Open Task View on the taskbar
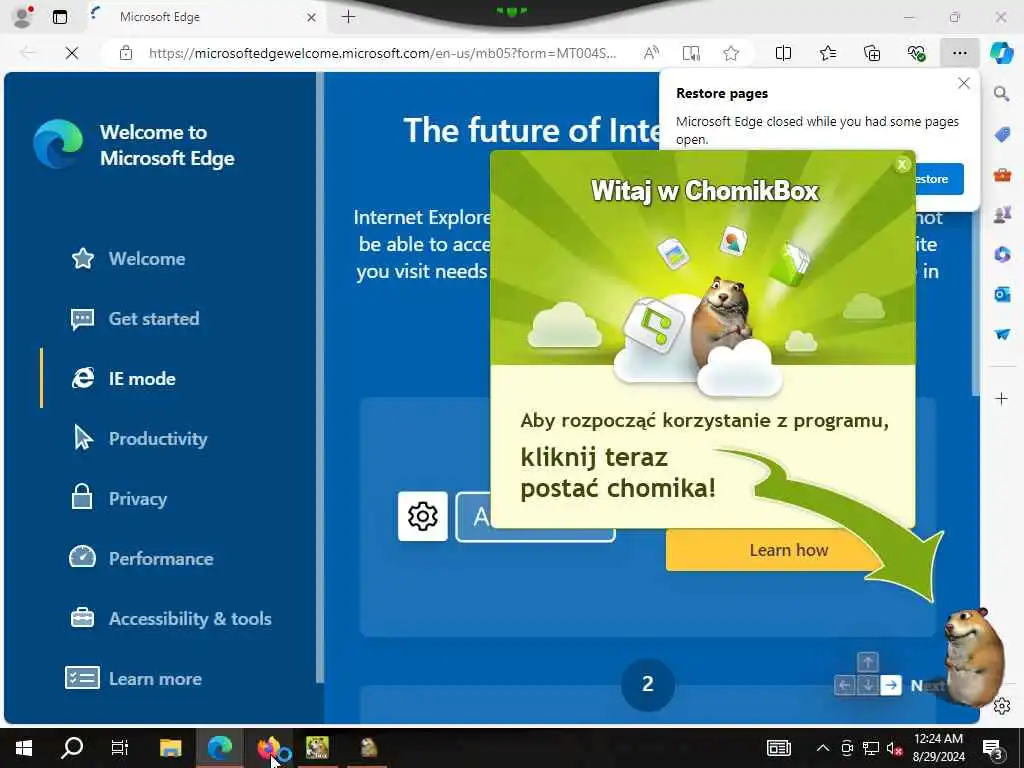Viewport: 1024px width, 768px height. (120, 748)
